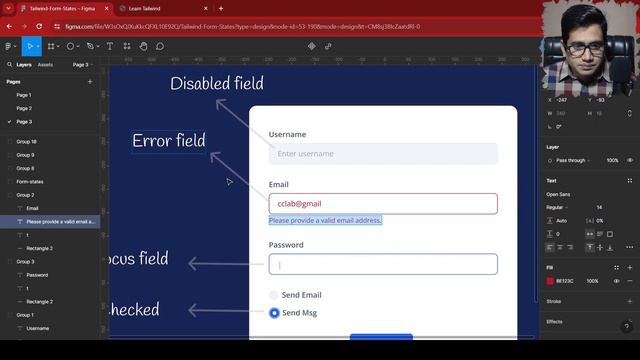The height and width of the screenshot is (360, 640).
Task: Select the Move tool
Action: (x=29, y=47)
